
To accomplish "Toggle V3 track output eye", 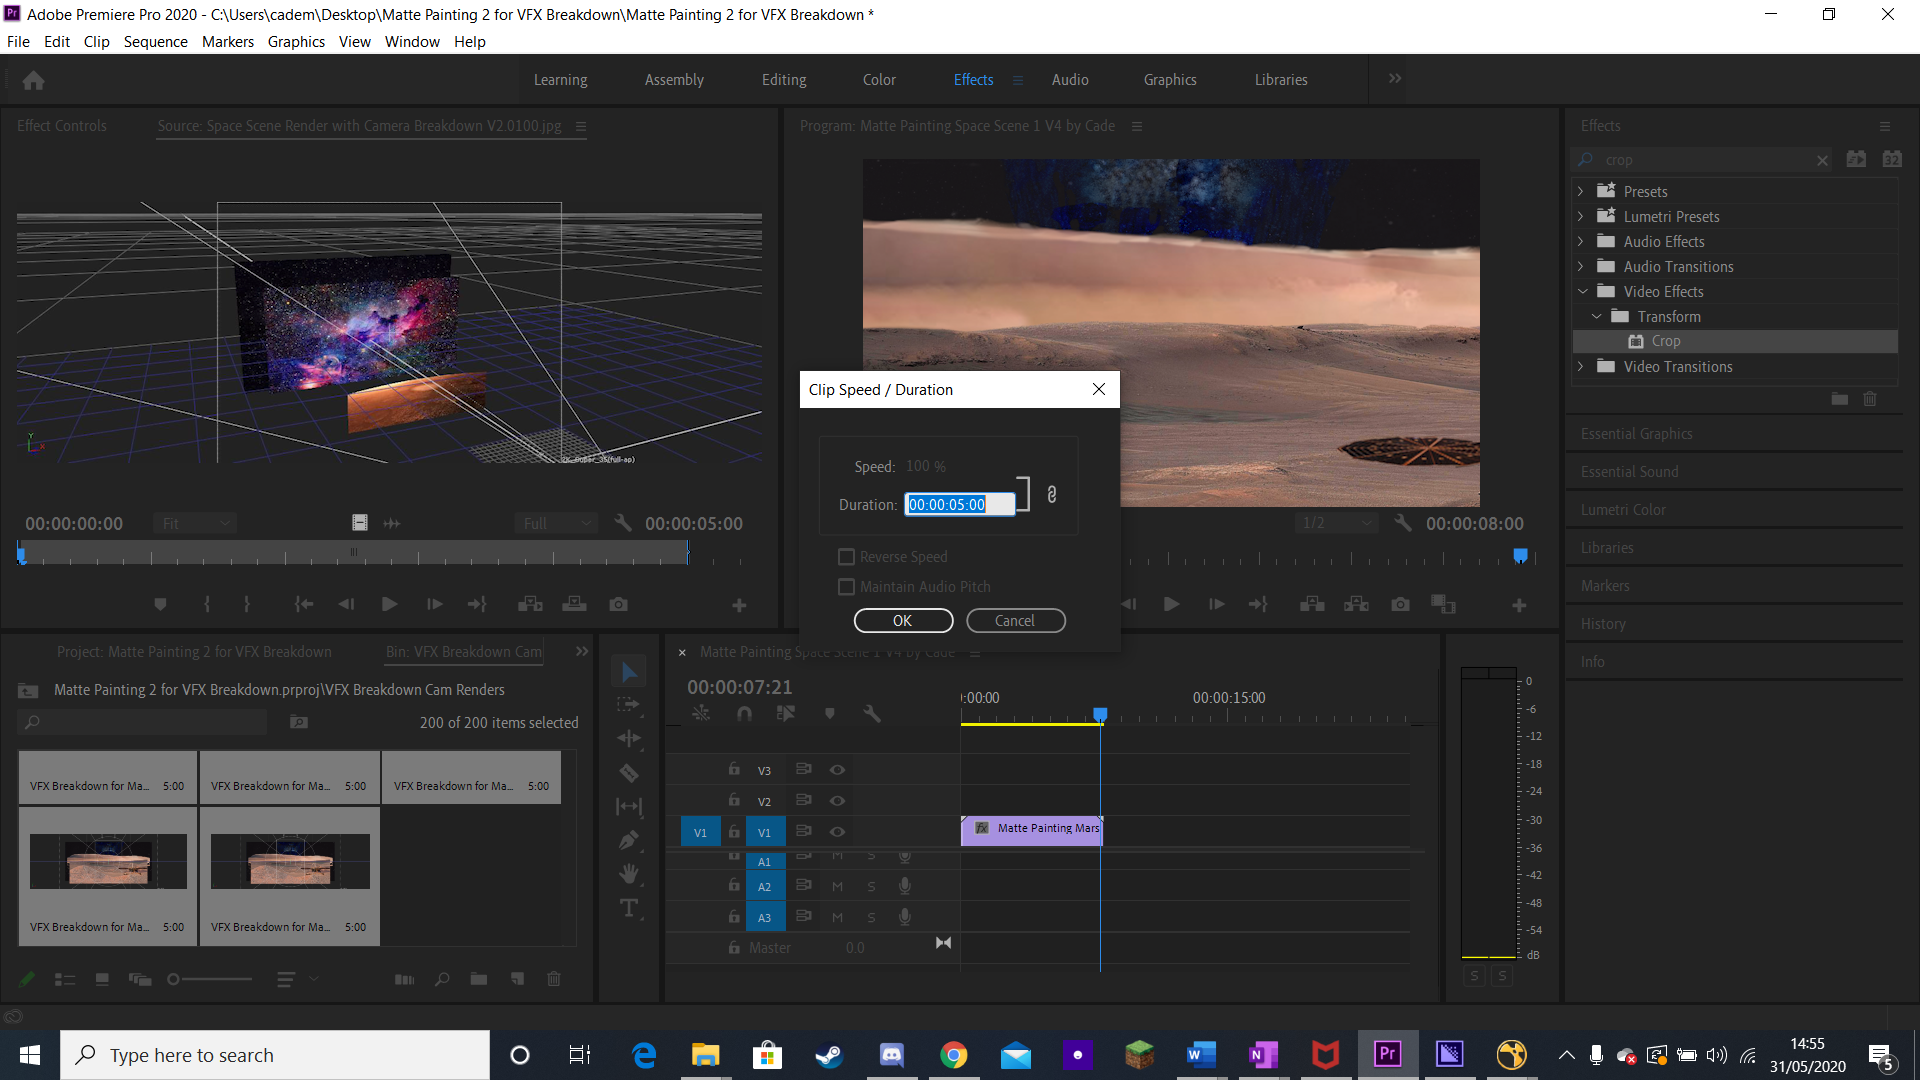I will [838, 770].
